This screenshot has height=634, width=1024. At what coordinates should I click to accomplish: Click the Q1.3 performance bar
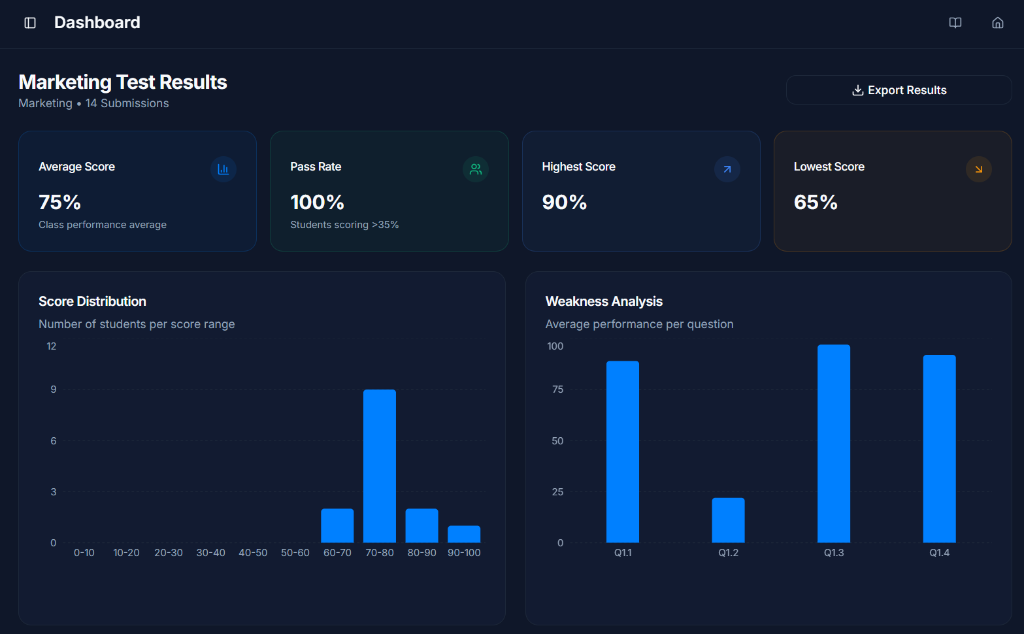pos(833,444)
